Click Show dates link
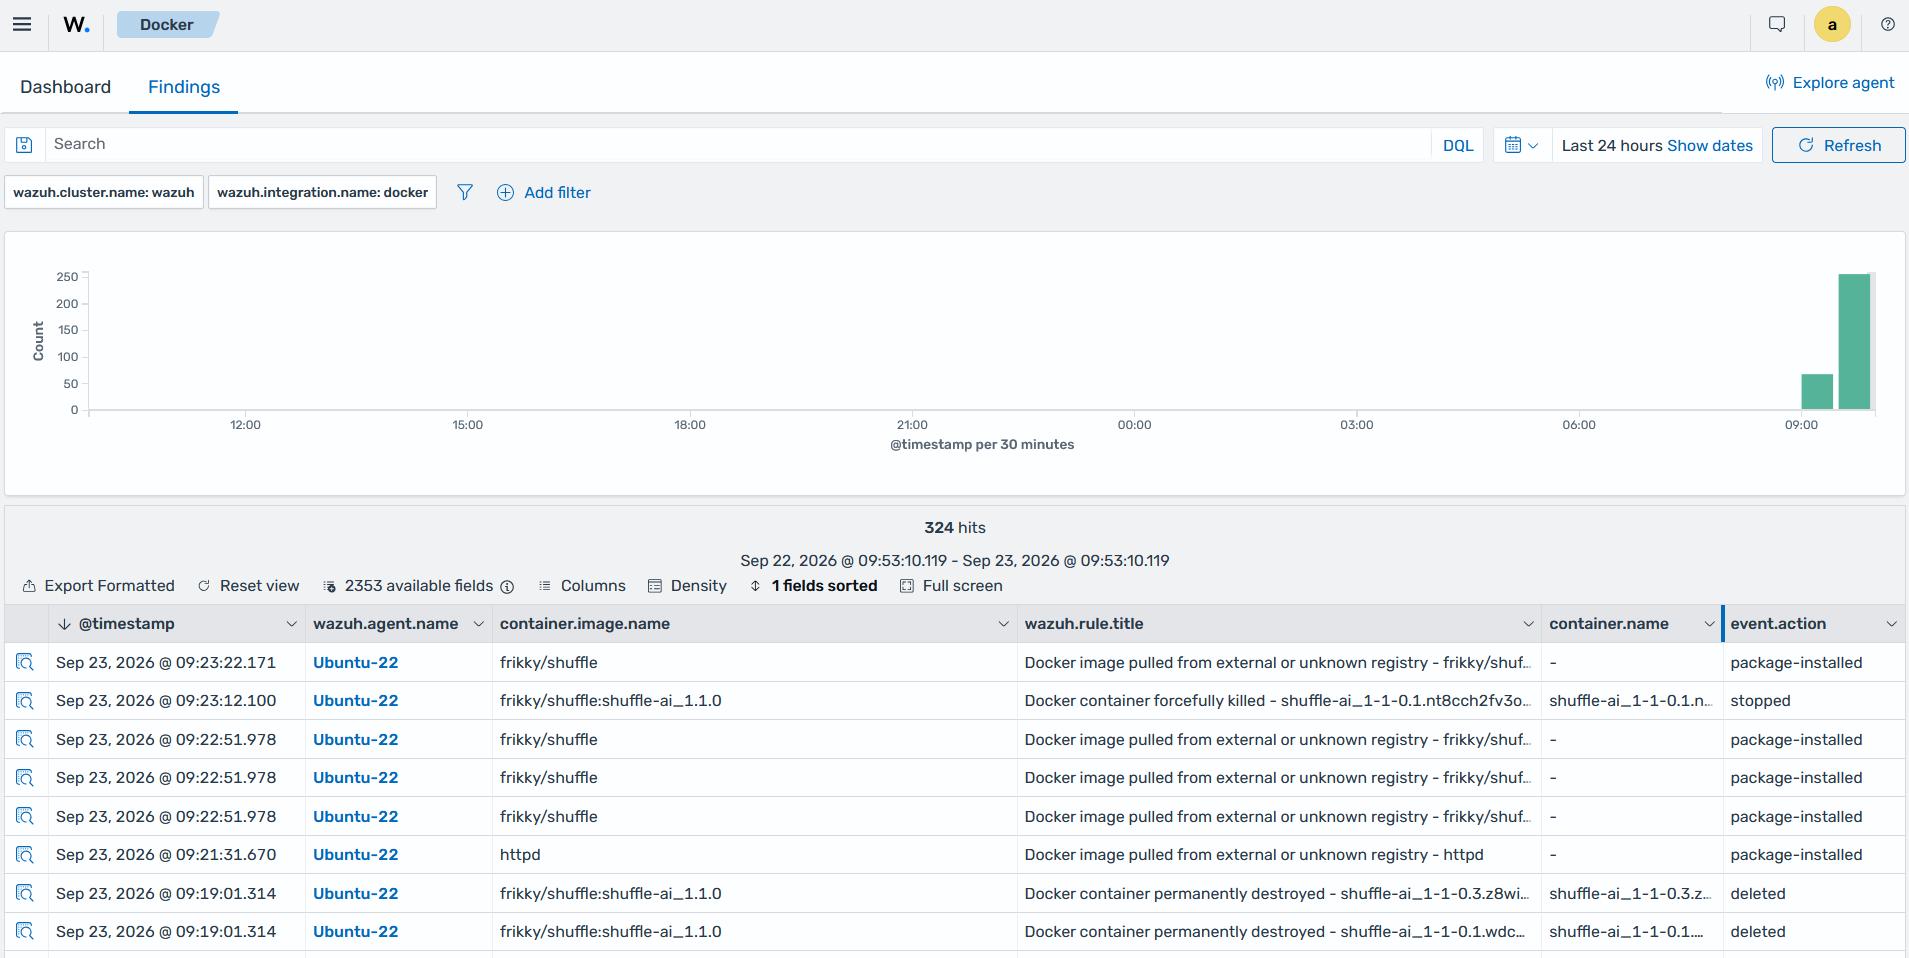The width and height of the screenshot is (1909, 958). 1710,145
